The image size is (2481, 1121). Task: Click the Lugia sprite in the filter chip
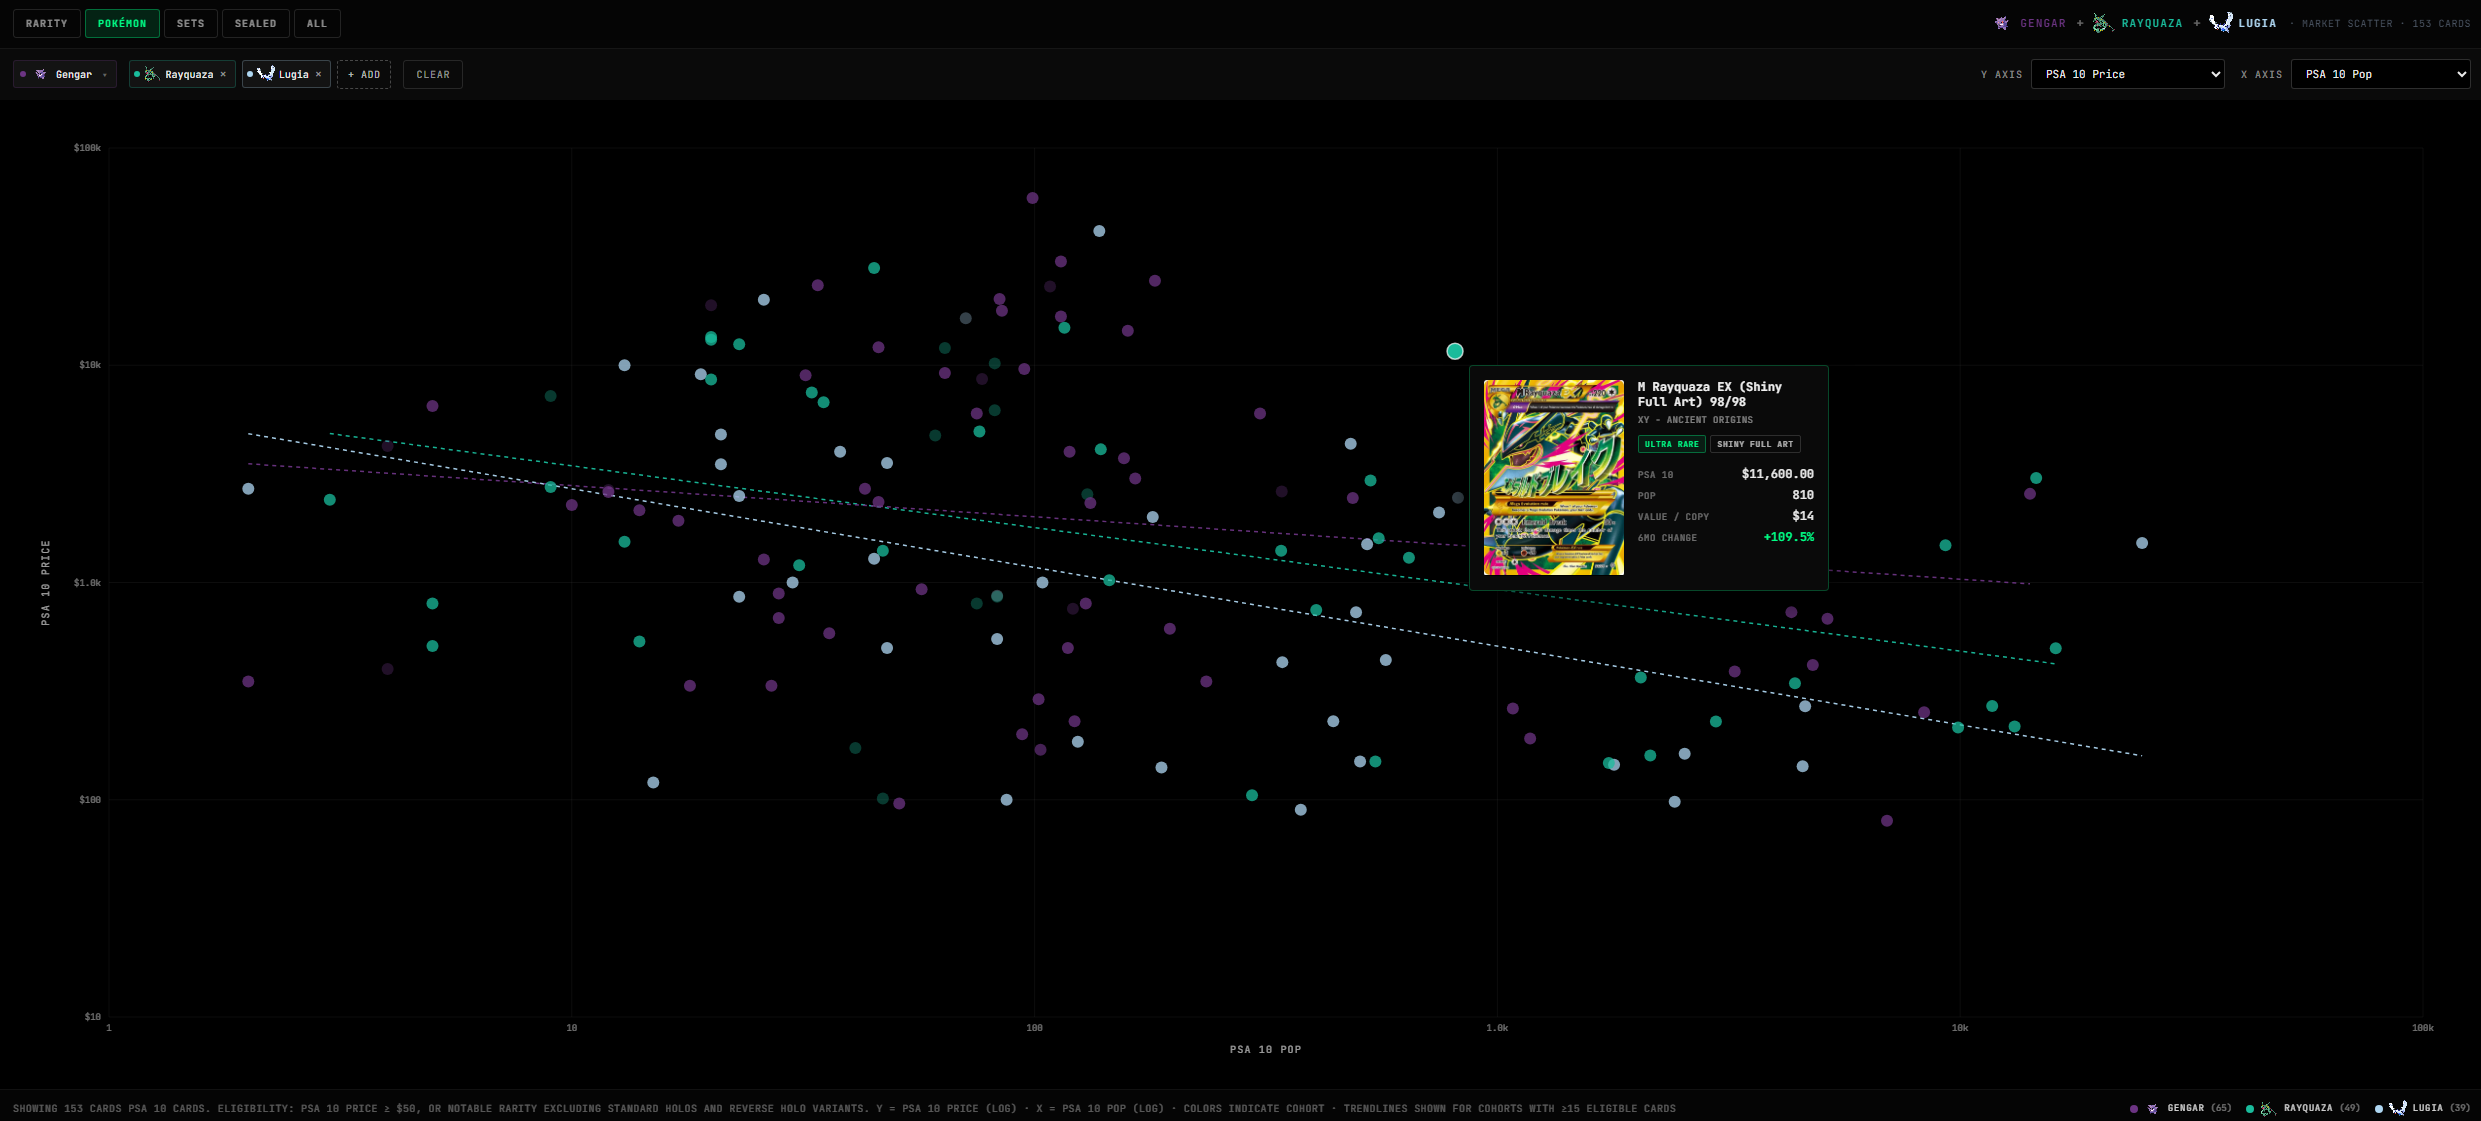[x=266, y=73]
